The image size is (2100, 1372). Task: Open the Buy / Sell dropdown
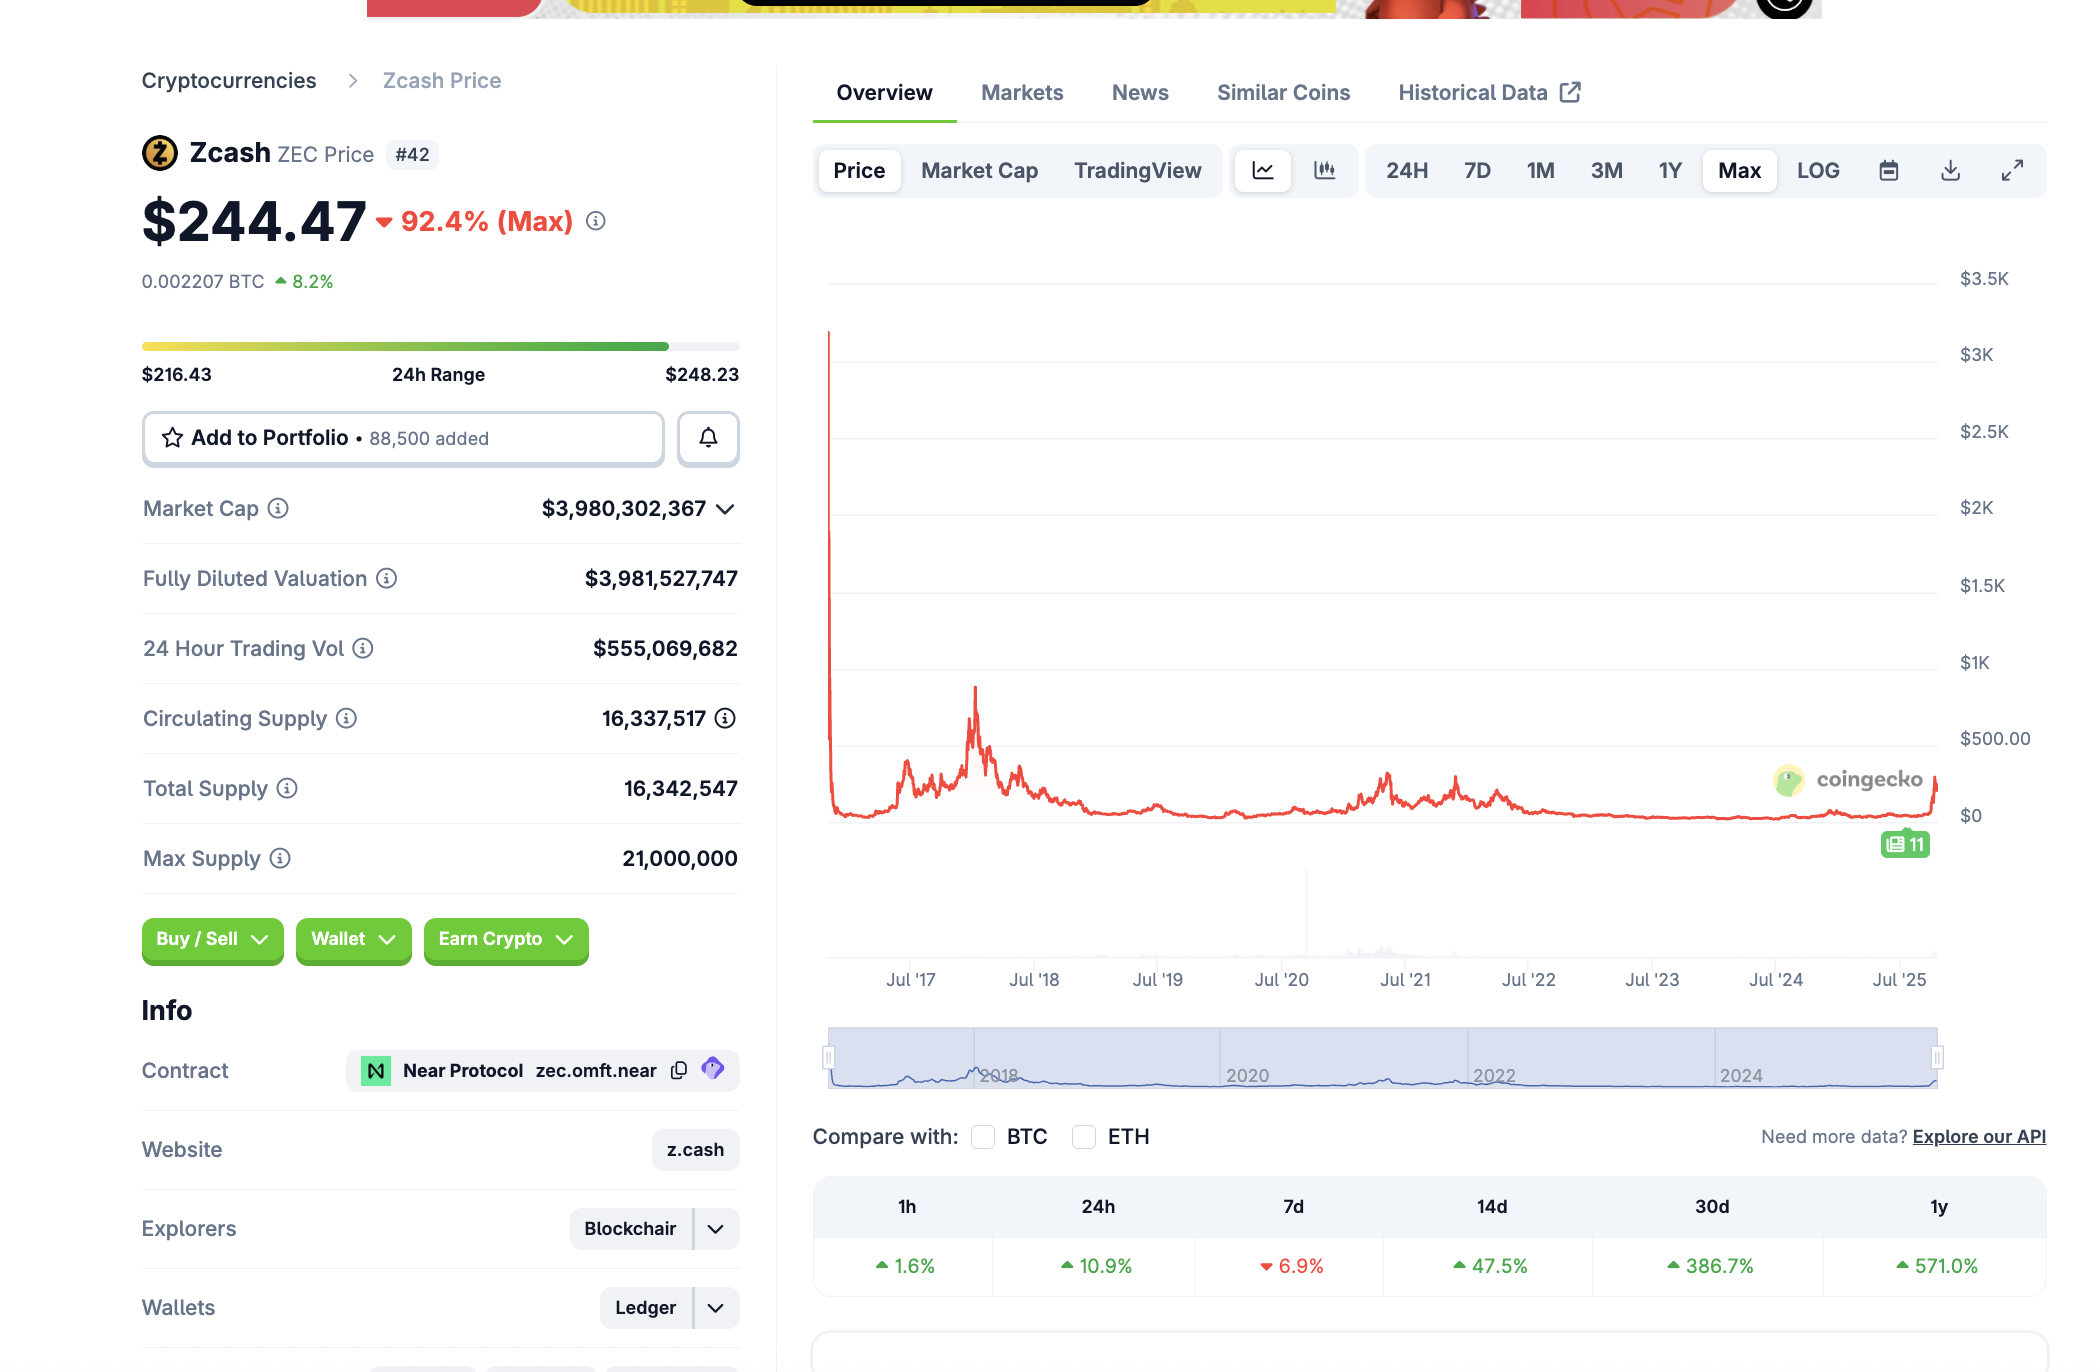[212, 939]
